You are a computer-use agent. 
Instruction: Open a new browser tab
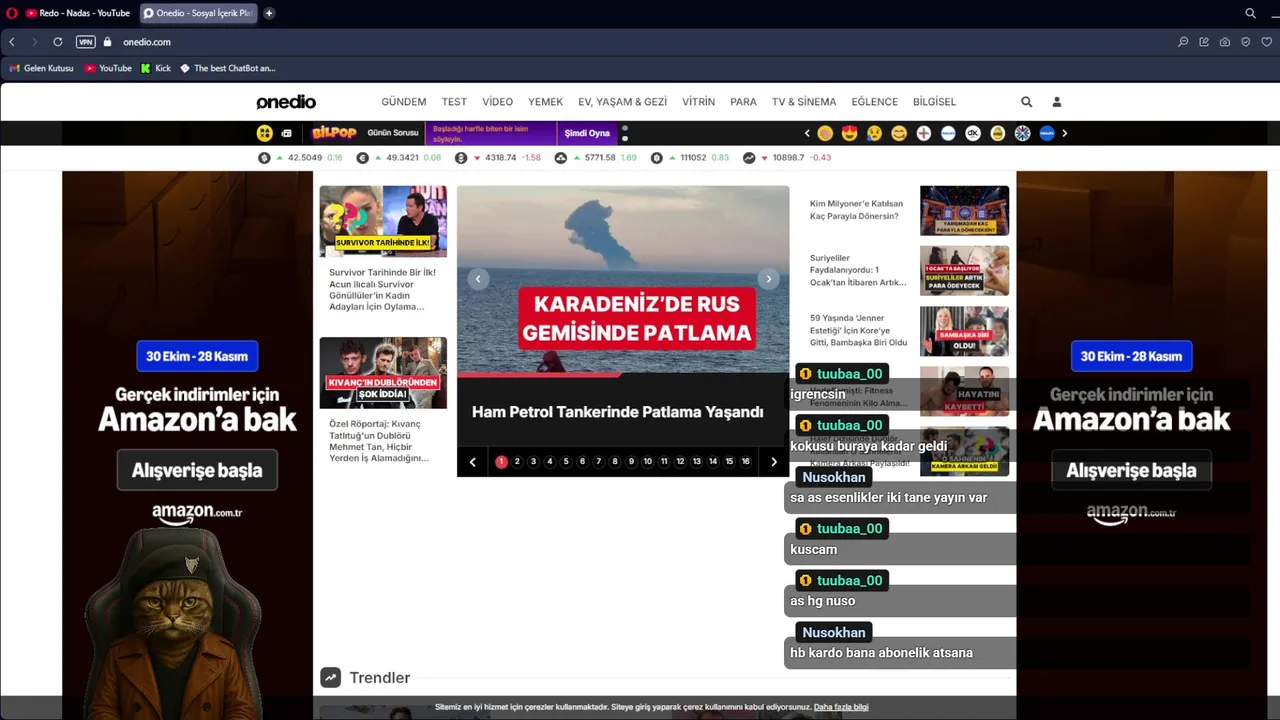(x=269, y=13)
